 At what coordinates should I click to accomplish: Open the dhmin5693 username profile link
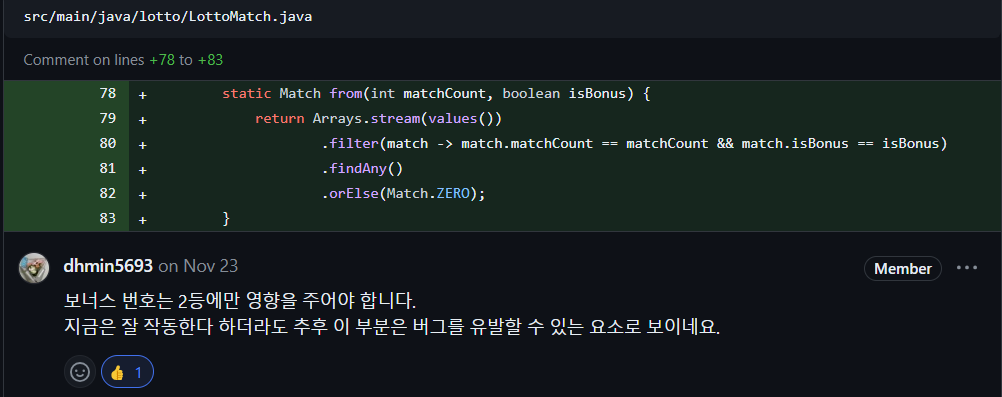coord(108,267)
